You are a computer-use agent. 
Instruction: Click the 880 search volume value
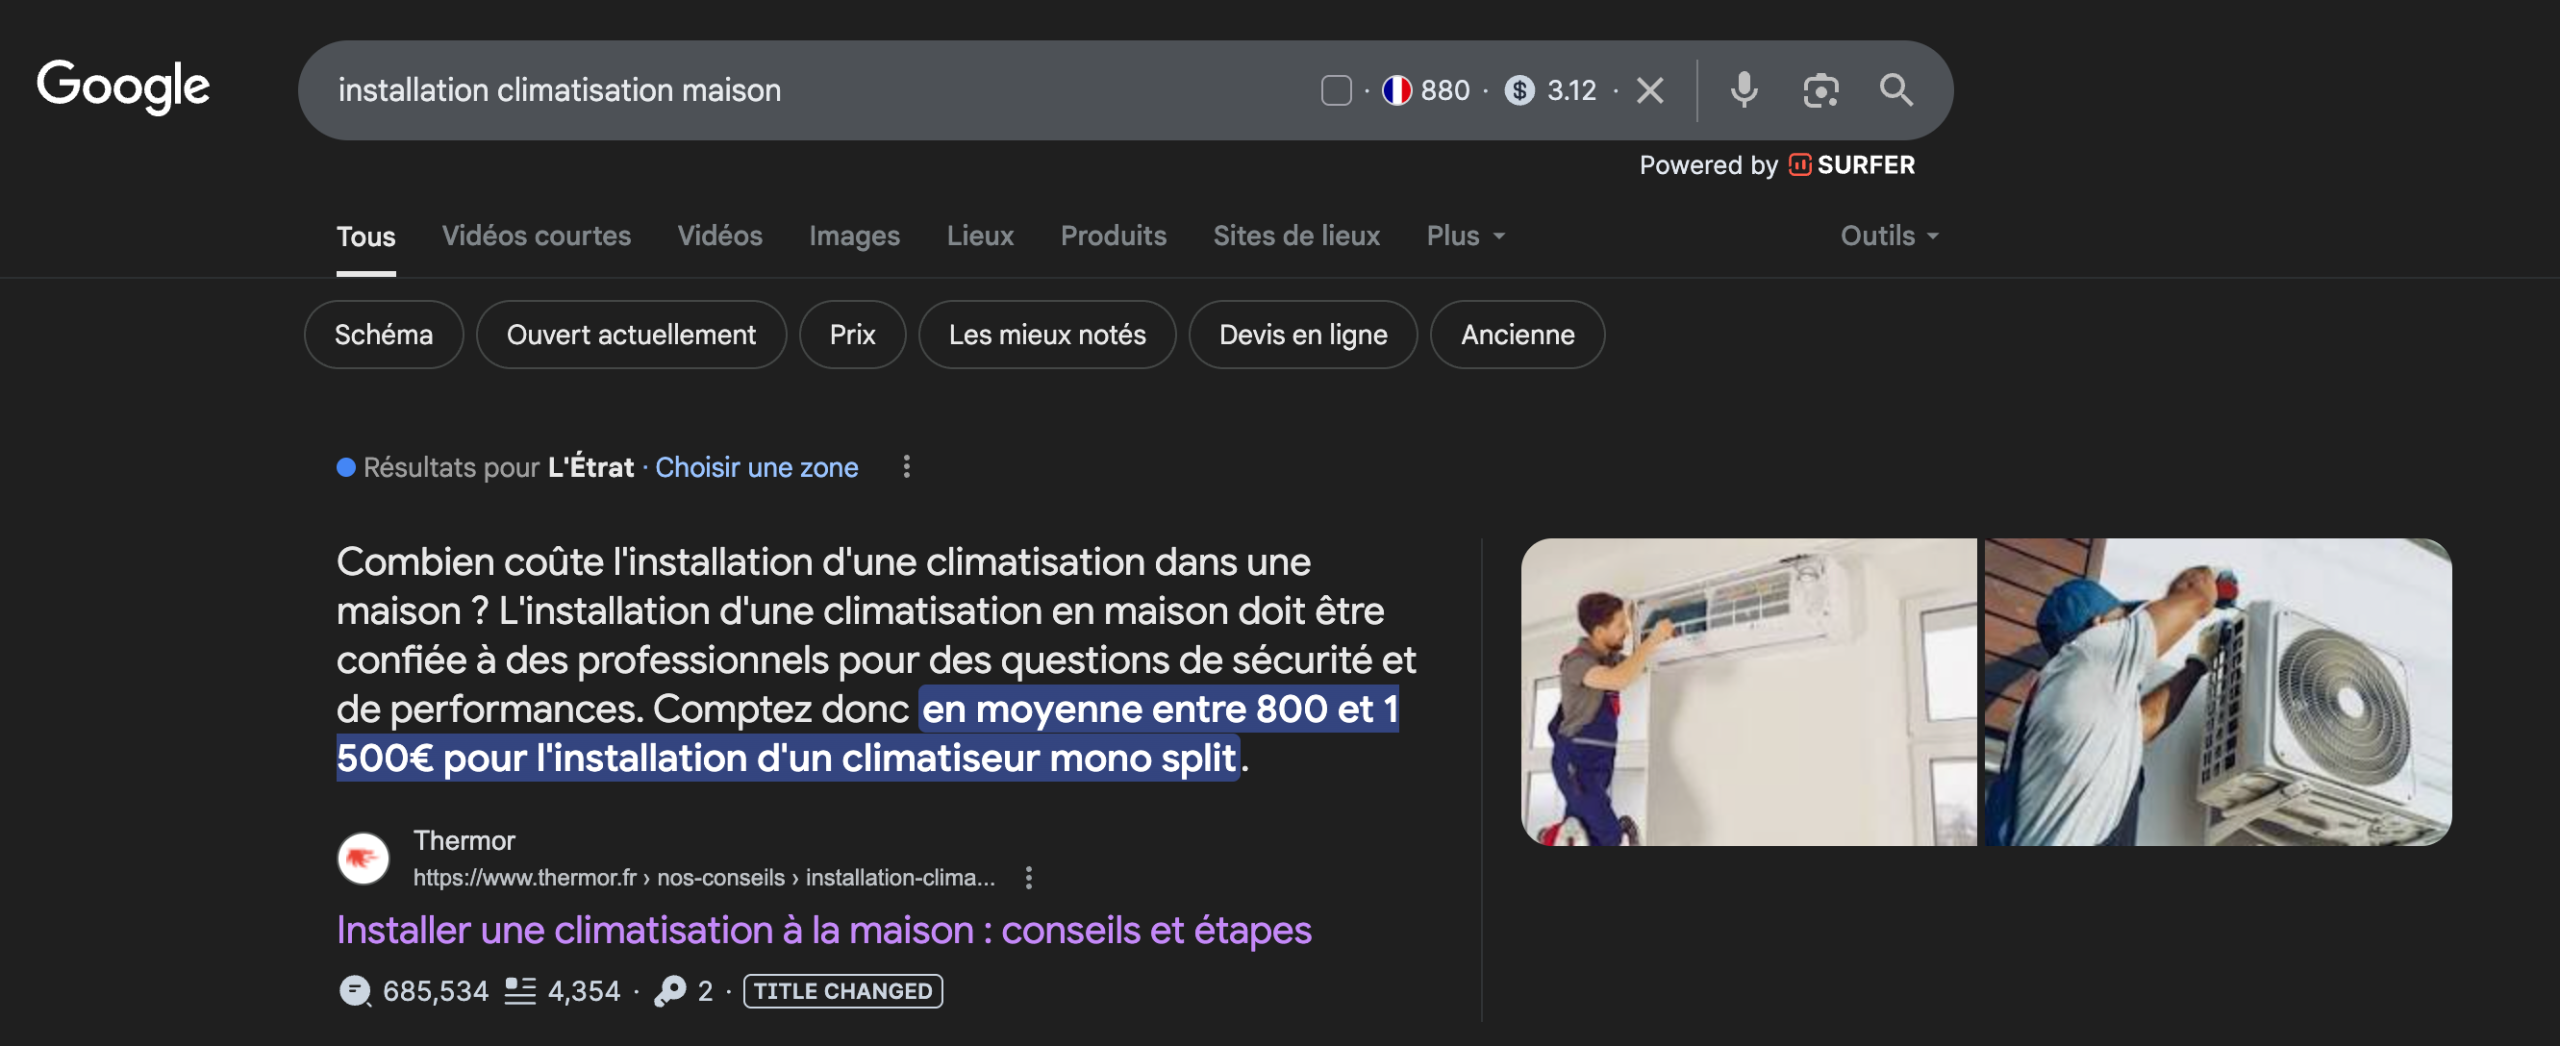[1445, 91]
